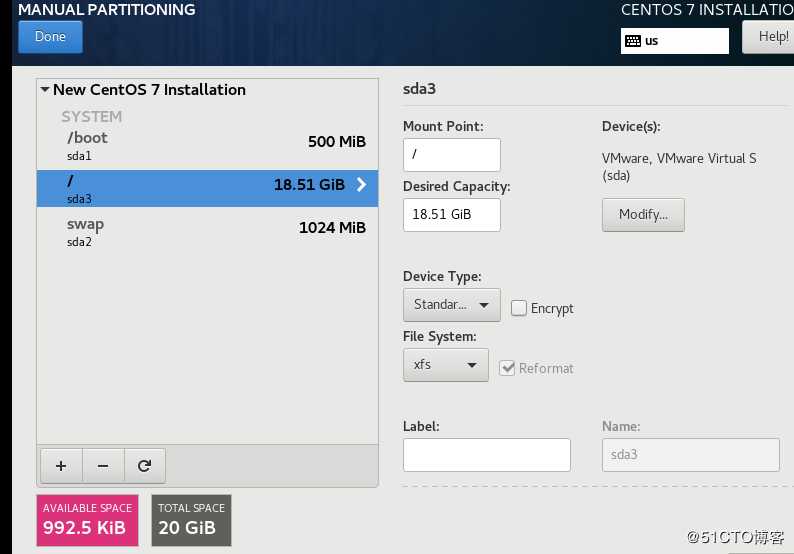The width and height of the screenshot is (794, 554).
Task: Click the SYSTEM group heading
Action: coord(92,117)
